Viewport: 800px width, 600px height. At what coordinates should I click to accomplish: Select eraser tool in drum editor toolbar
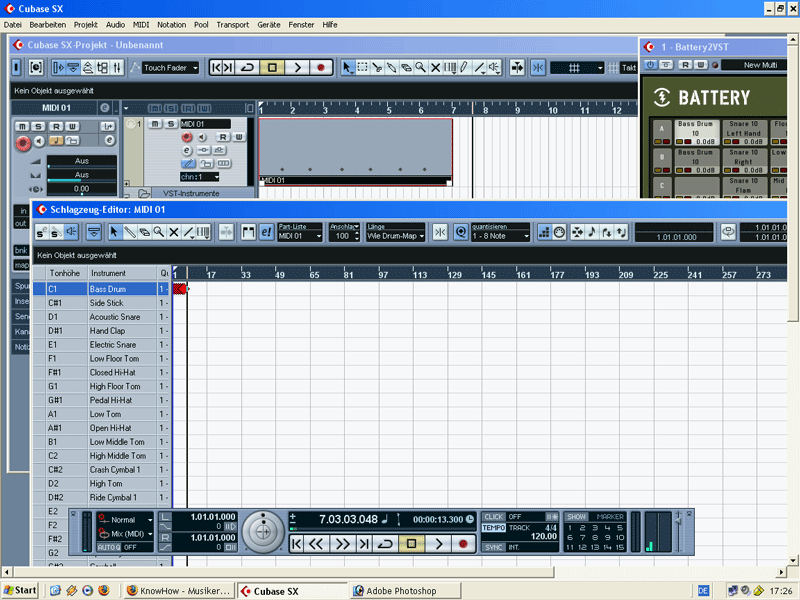click(x=144, y=233)
